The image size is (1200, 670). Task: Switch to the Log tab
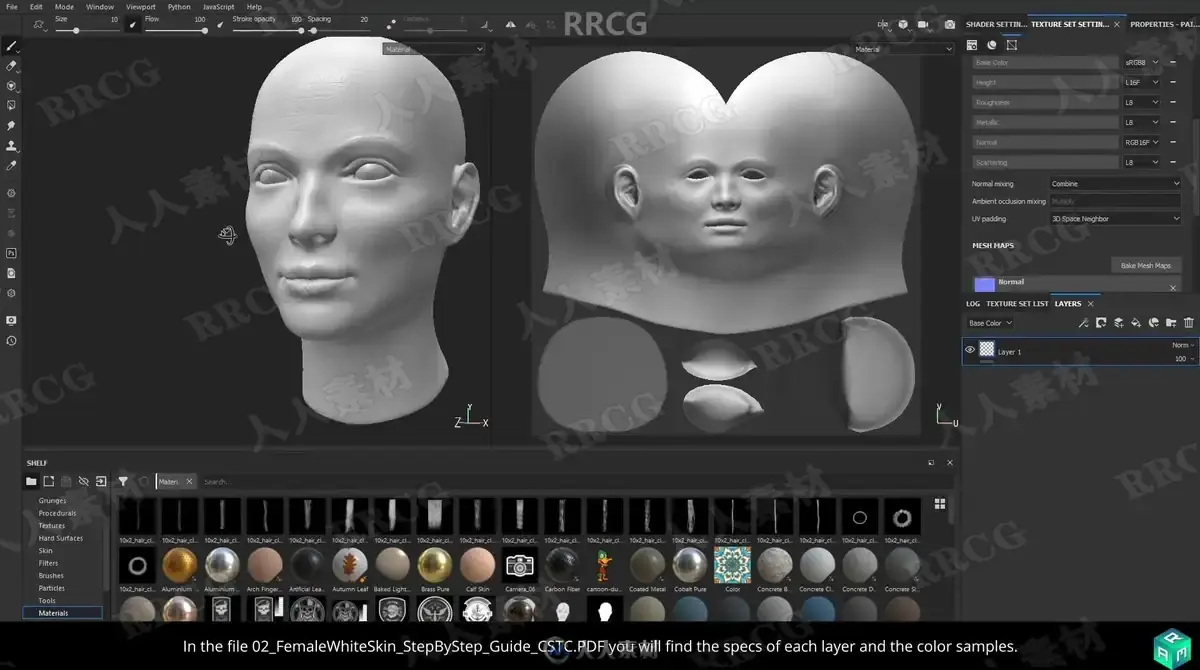tap(973, 303)
